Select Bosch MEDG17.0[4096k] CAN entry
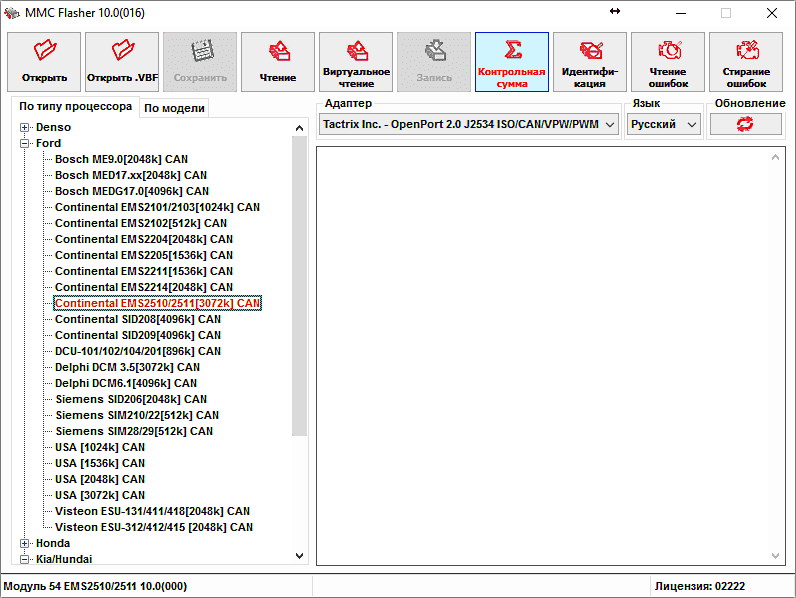796x598 pixels. 131,191
